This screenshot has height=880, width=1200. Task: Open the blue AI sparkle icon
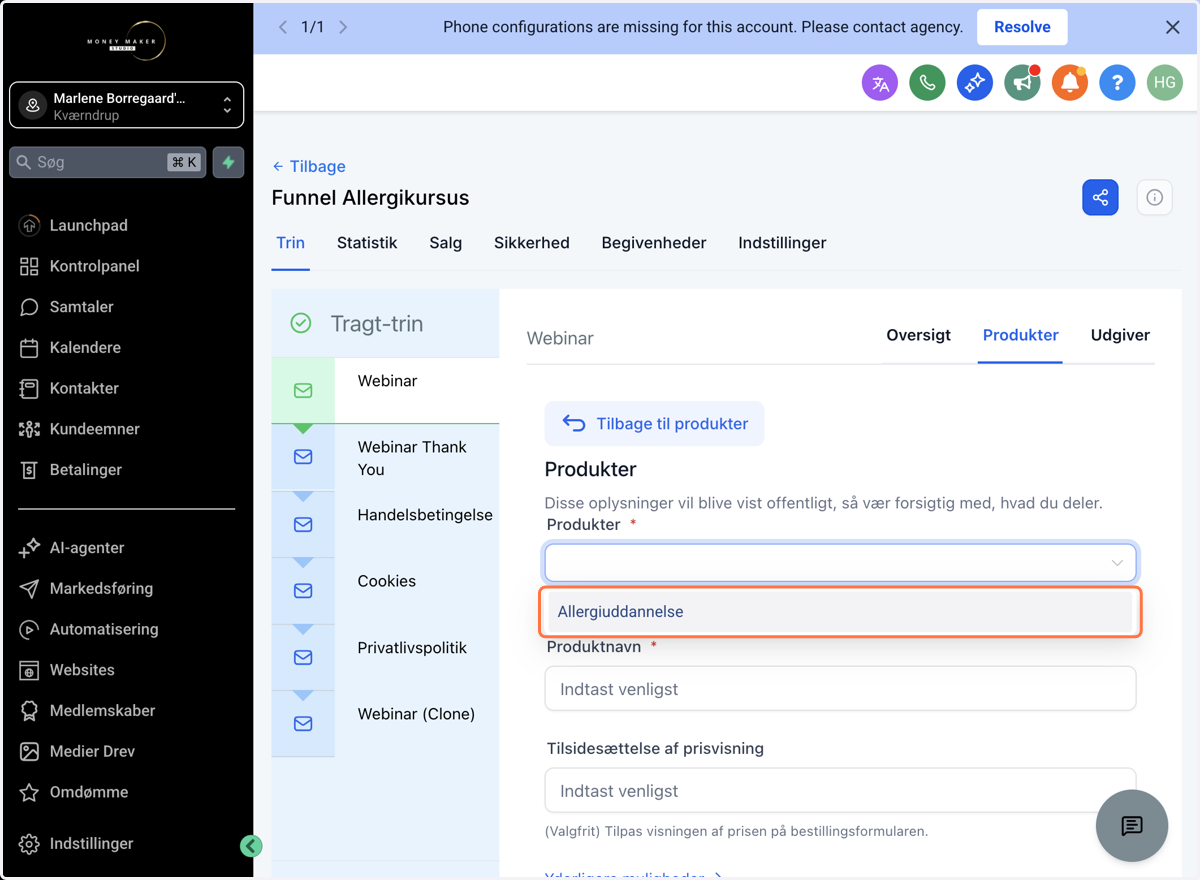pyautogui.click(x=974, y=83)
